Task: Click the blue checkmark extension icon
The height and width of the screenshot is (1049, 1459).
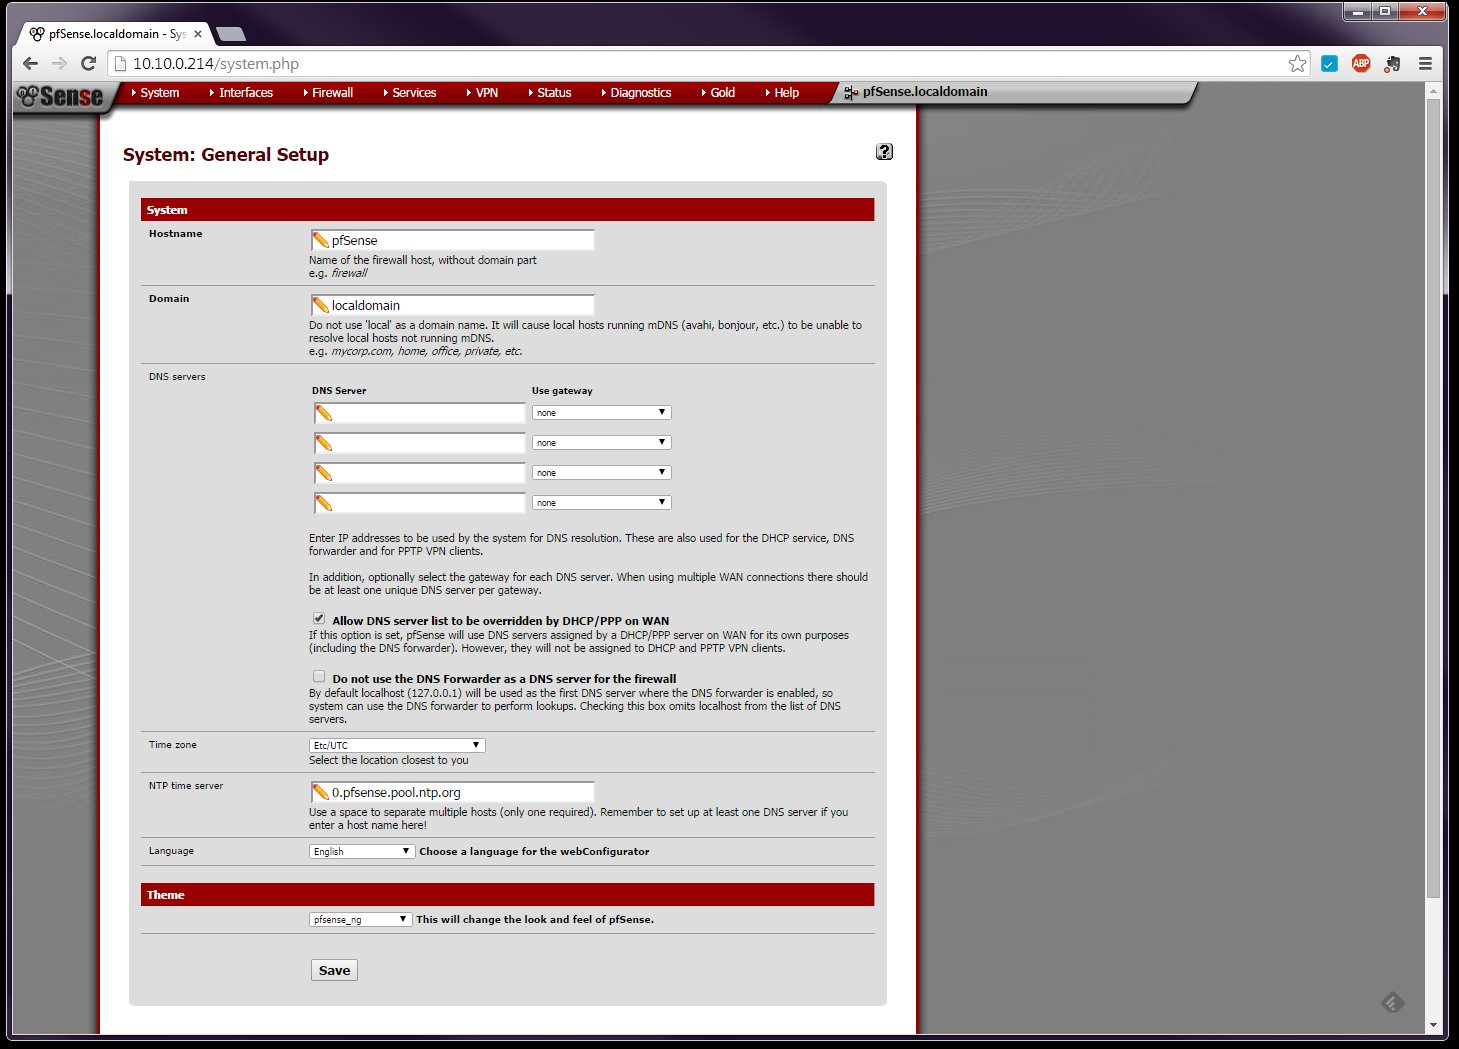Action: click(x=1329, y=63)
